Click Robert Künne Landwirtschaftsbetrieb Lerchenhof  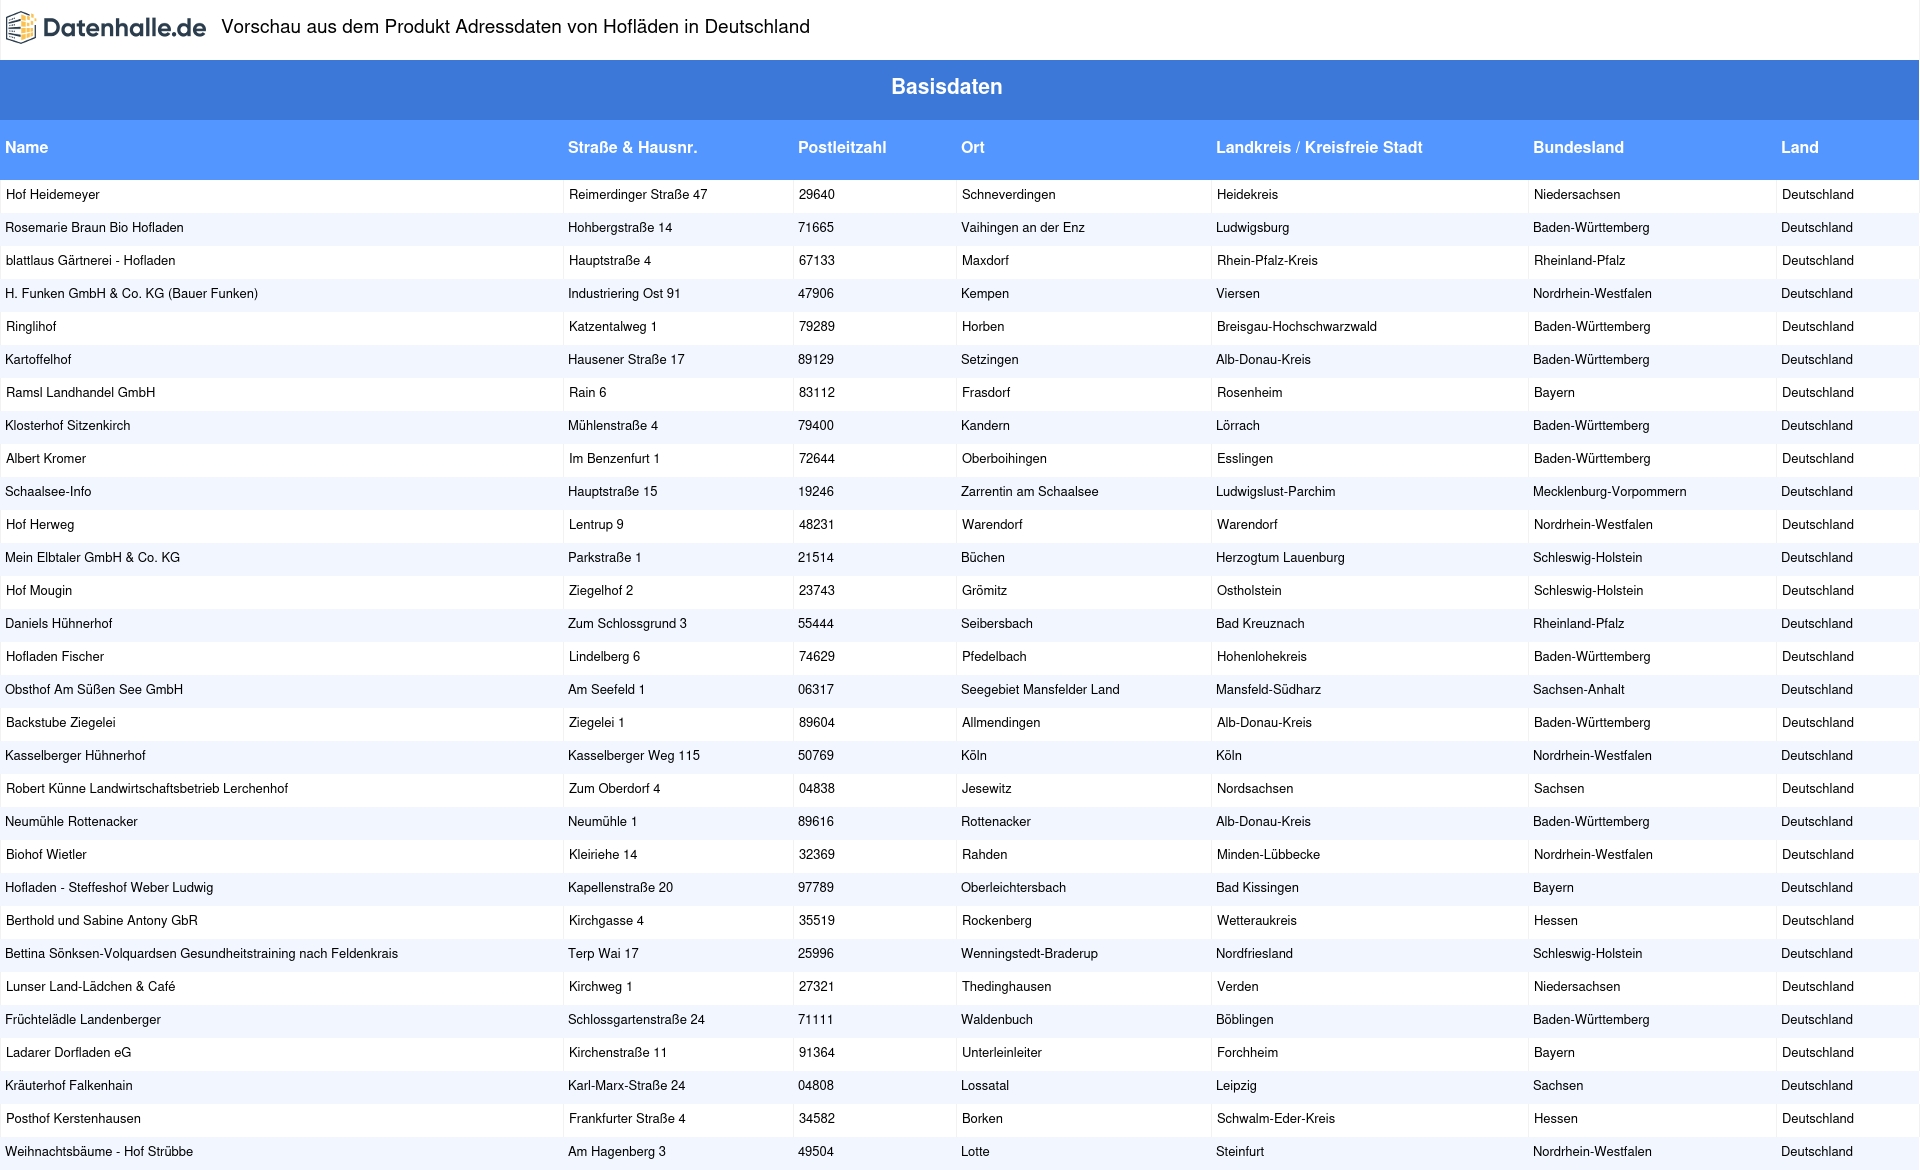[x=147, y=789]
